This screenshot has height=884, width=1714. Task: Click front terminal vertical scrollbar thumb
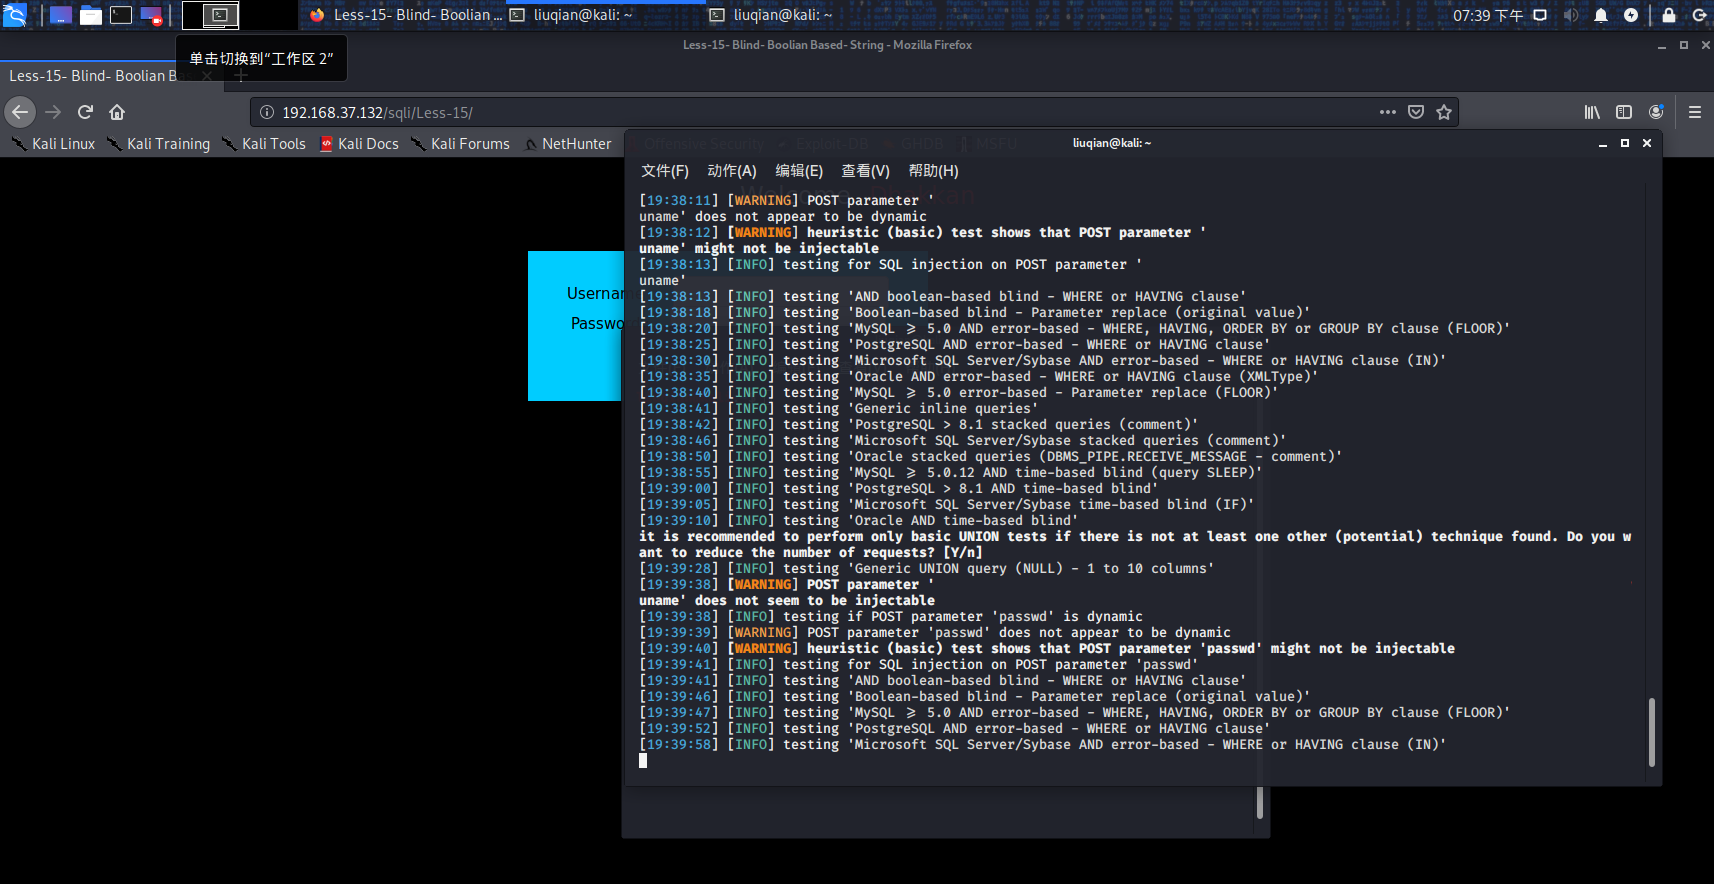click(1651, 732)
